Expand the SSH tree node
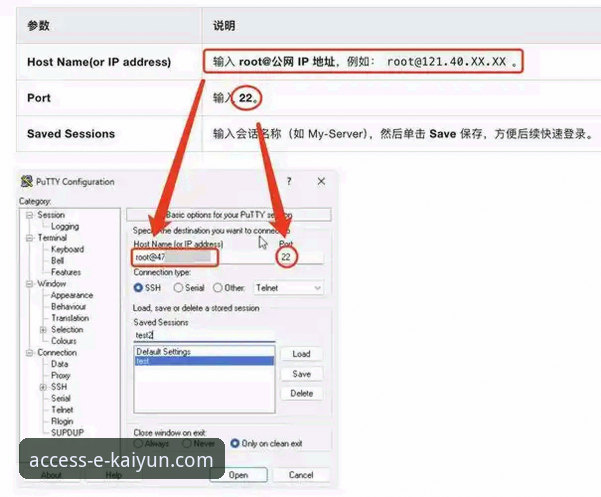This screenshot has height=497, width=601. 43,387
